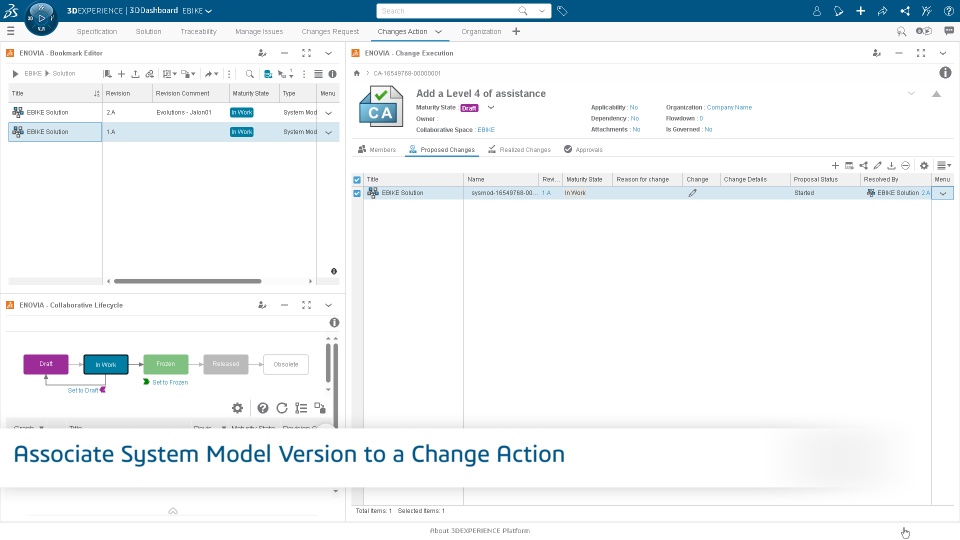Image resolution: width=960 pixels, height=540 pixels.
Task: Toggle the select-all checkbox in proposed changes header
Action: pyautogui.click(x=357, y=179)
